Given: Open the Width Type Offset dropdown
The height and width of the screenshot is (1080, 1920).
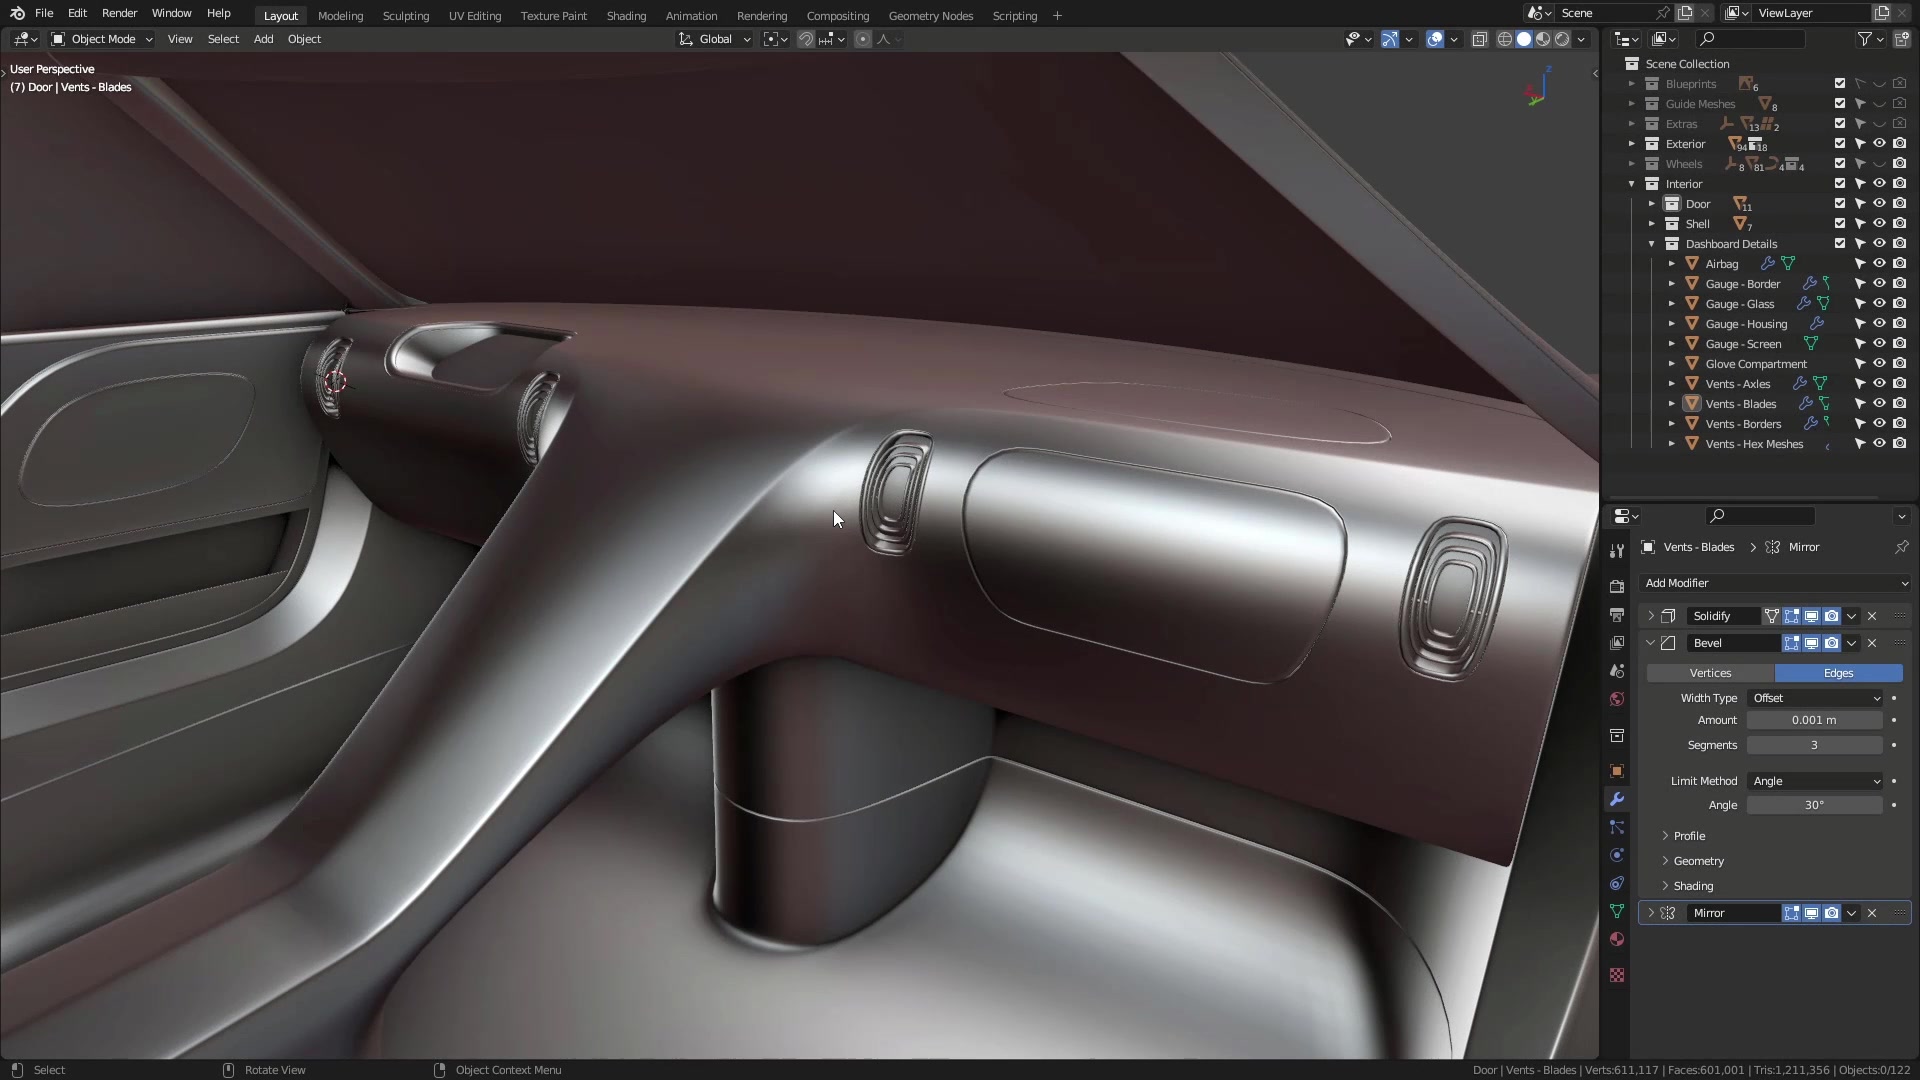Looking at the screenshot, I should [x=1815, y=698].
